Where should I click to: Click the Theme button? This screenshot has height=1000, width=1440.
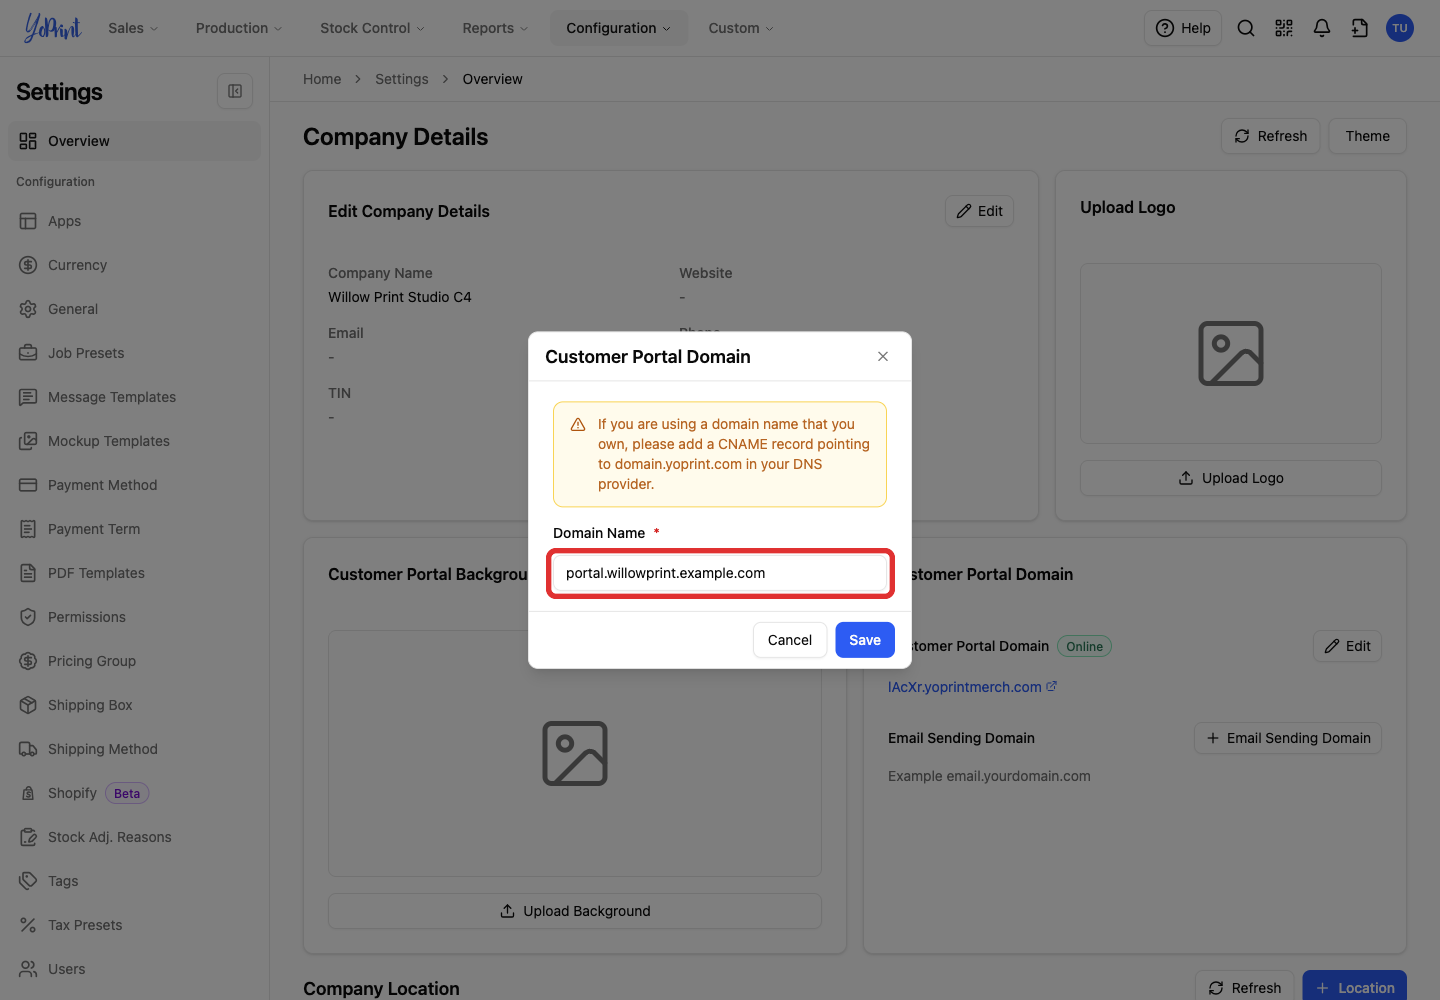pyautogui.click(x=1367, y=136)
